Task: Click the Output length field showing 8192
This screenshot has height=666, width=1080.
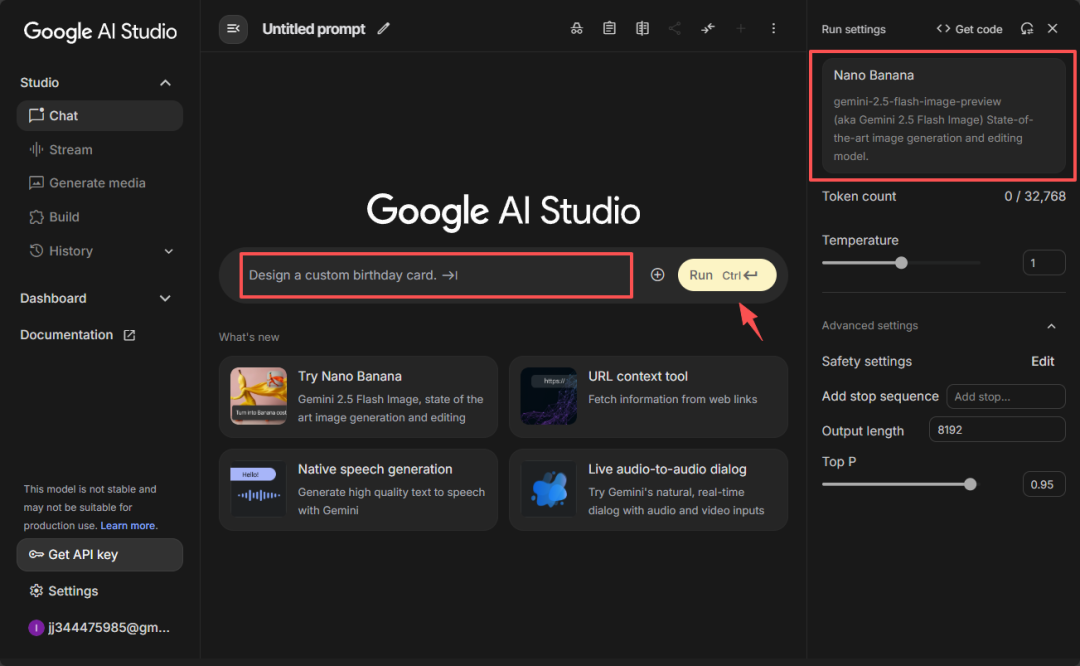Action: 997,430
